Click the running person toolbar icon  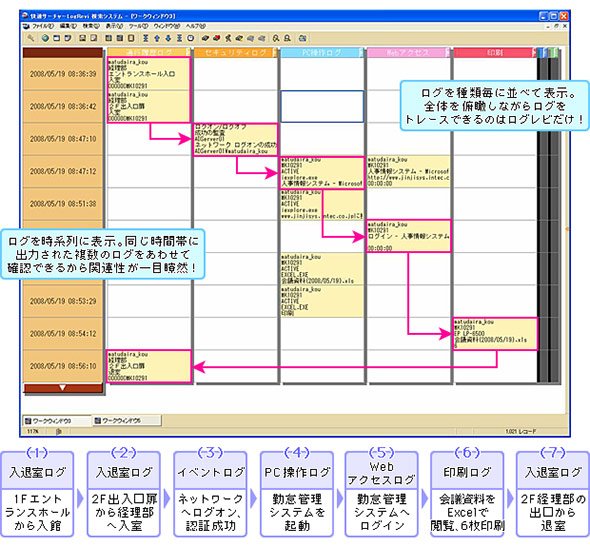[x=228, y=38]
